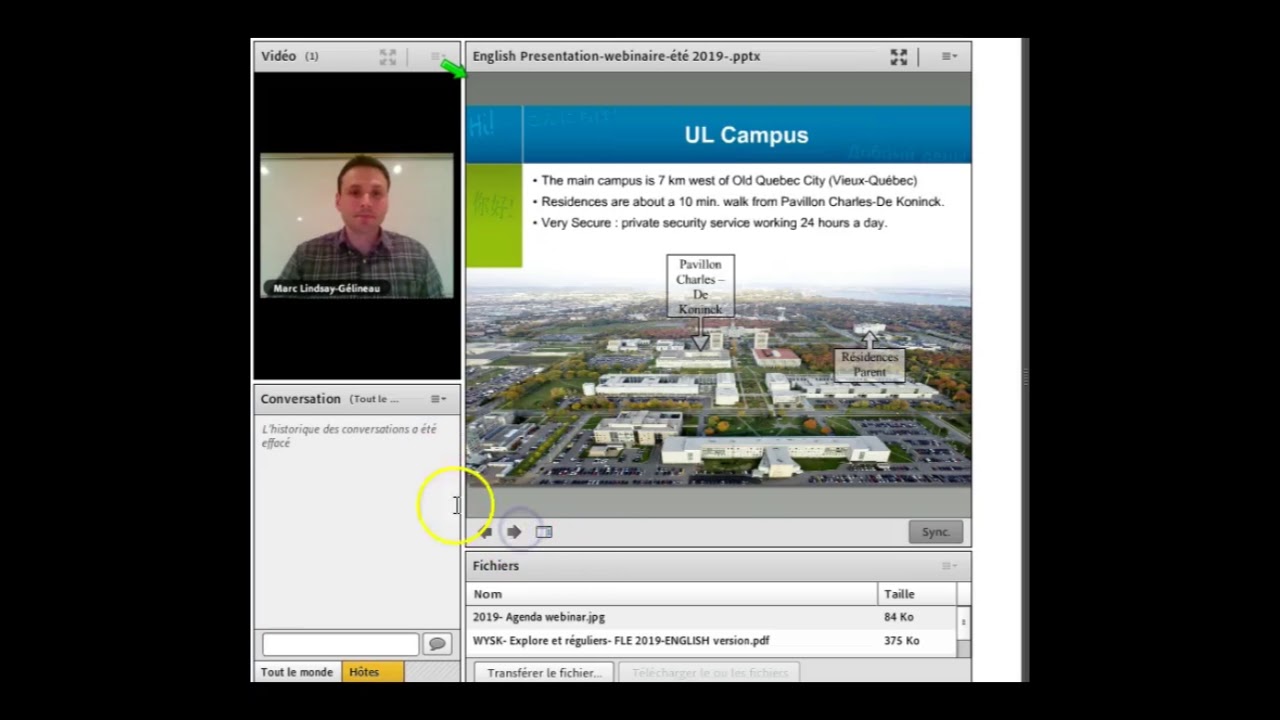This screenshot has width=1280, height=720.
Task: Open the Conversation pod options menu
Action: (438, 399)
